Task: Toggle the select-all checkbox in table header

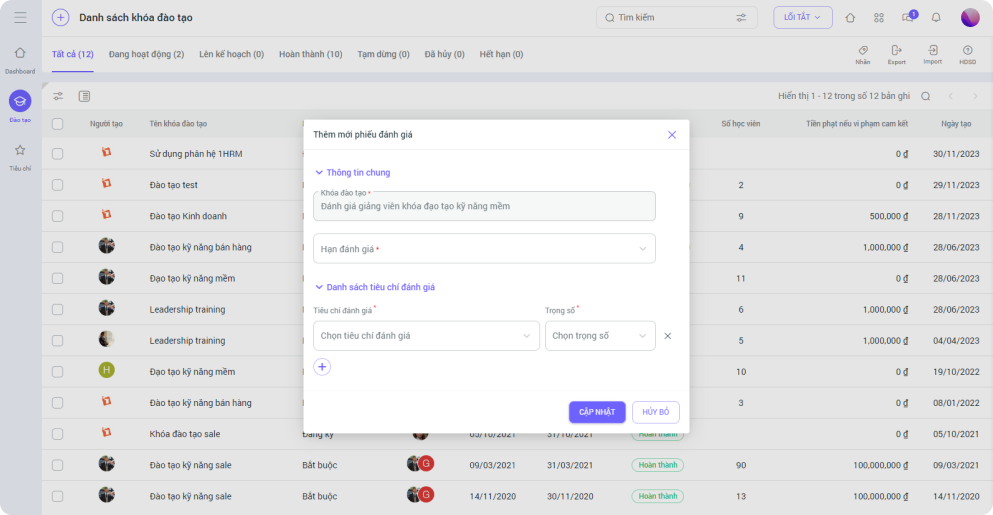Action: 57,124
